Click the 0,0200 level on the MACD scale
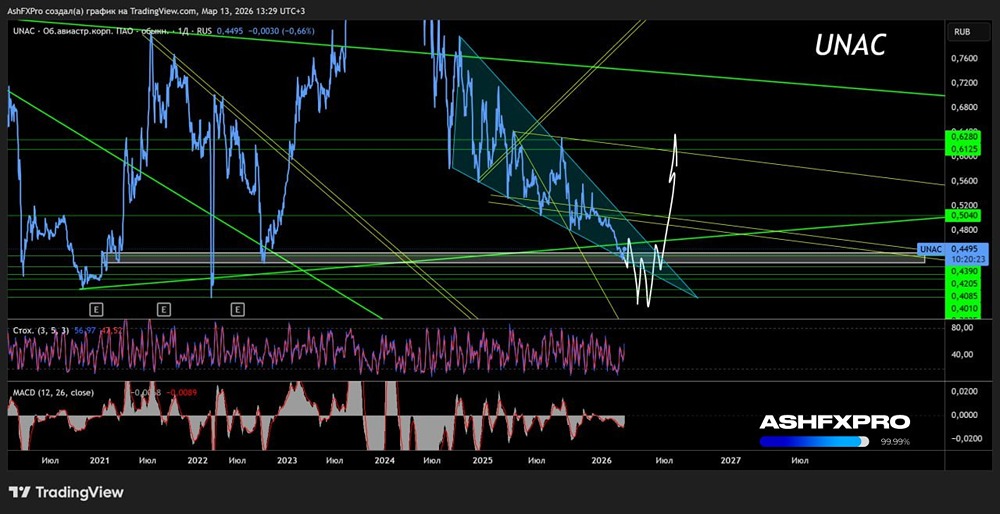The width and height of the screenshot is (1000, 514). point(963,390)
